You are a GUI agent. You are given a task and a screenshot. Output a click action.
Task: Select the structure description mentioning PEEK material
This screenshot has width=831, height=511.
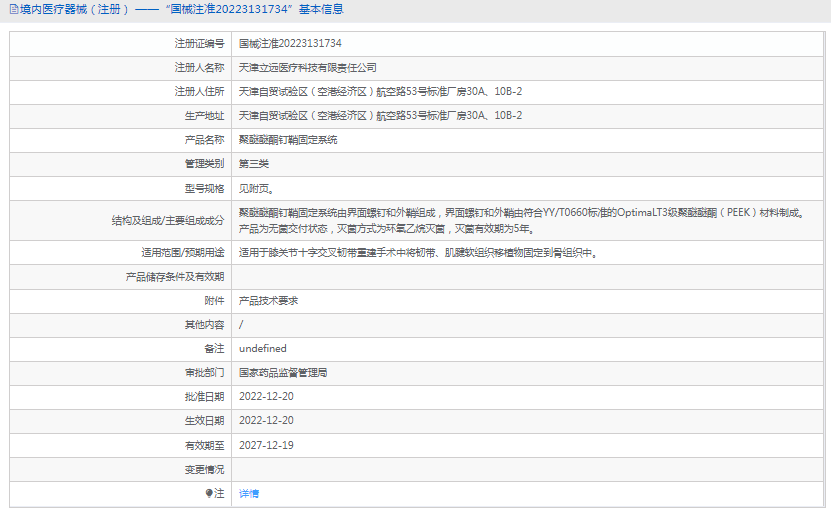(x=523, y=221)
